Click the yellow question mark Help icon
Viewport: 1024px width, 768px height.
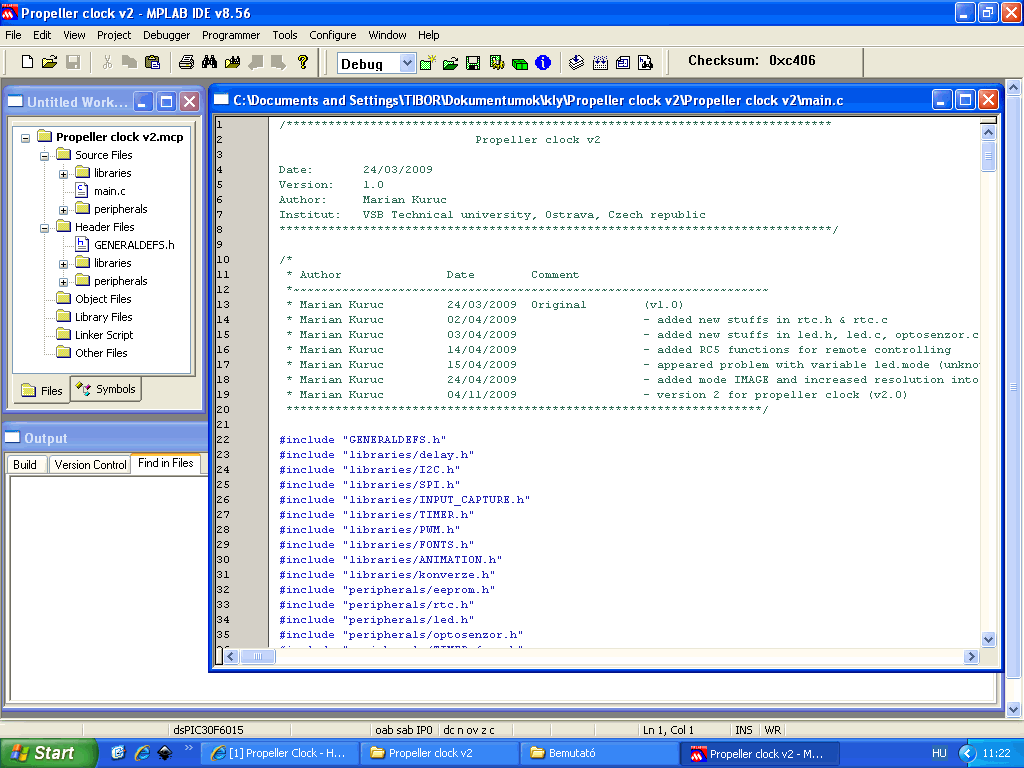[x=302, y=62]
